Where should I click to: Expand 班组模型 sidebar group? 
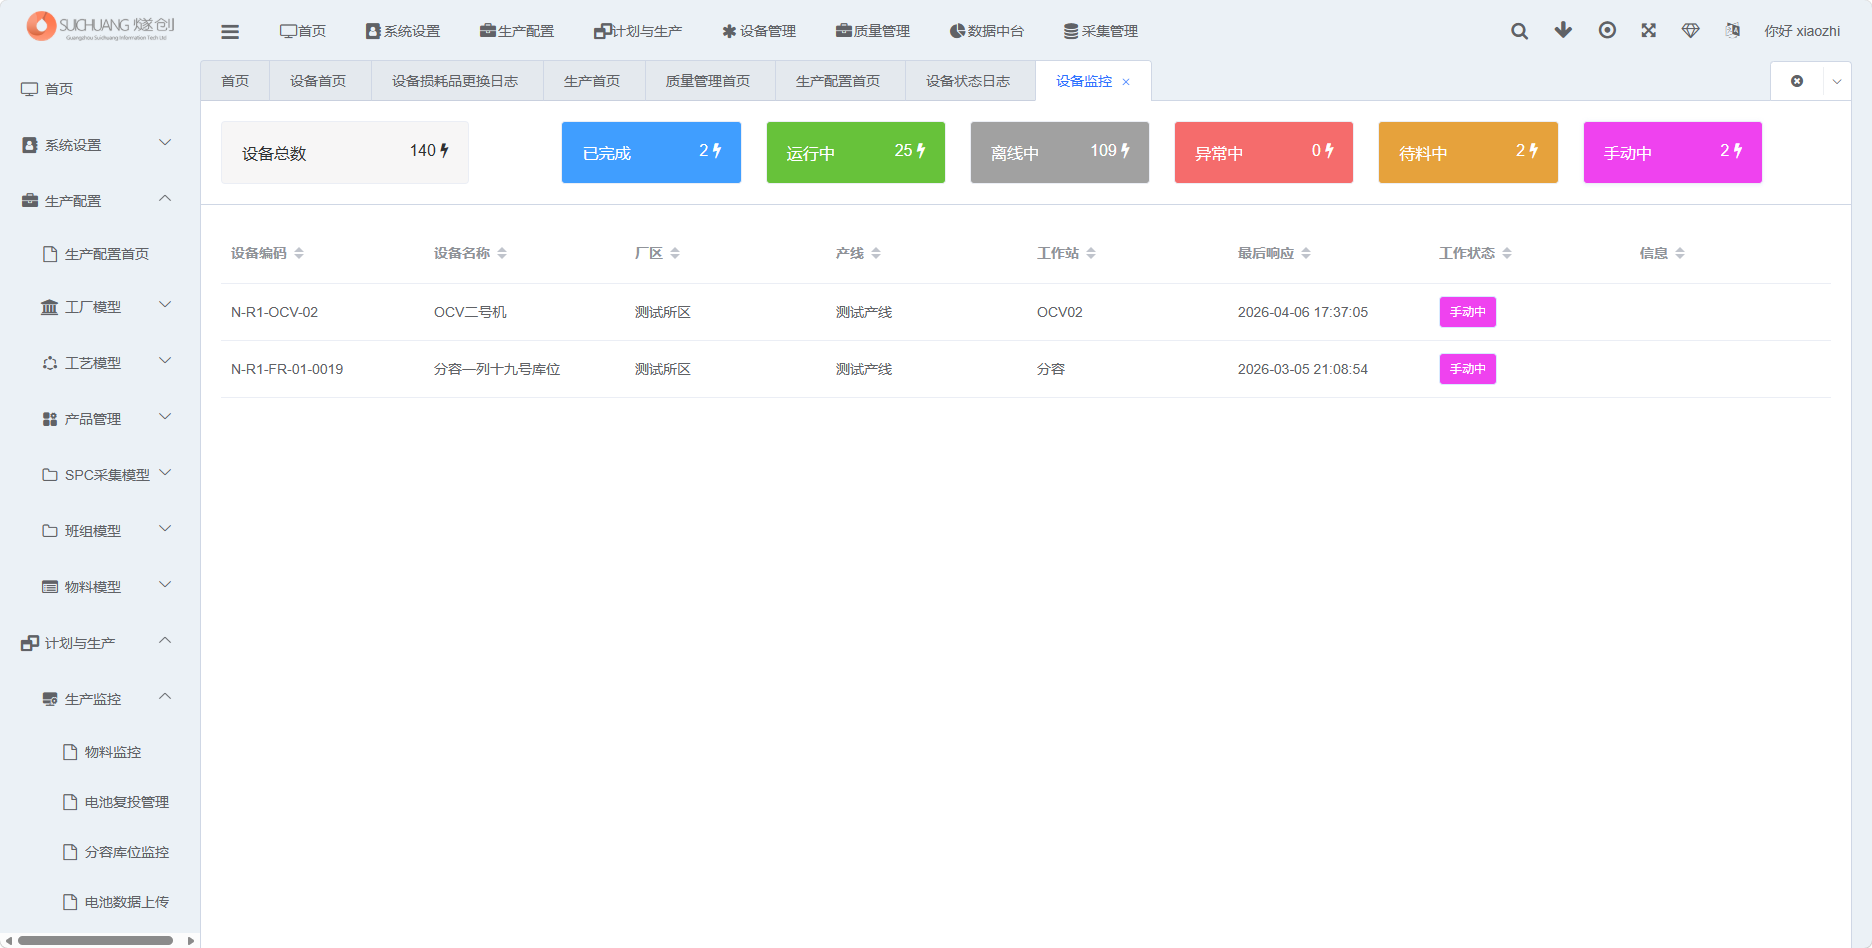pos(100,531)
